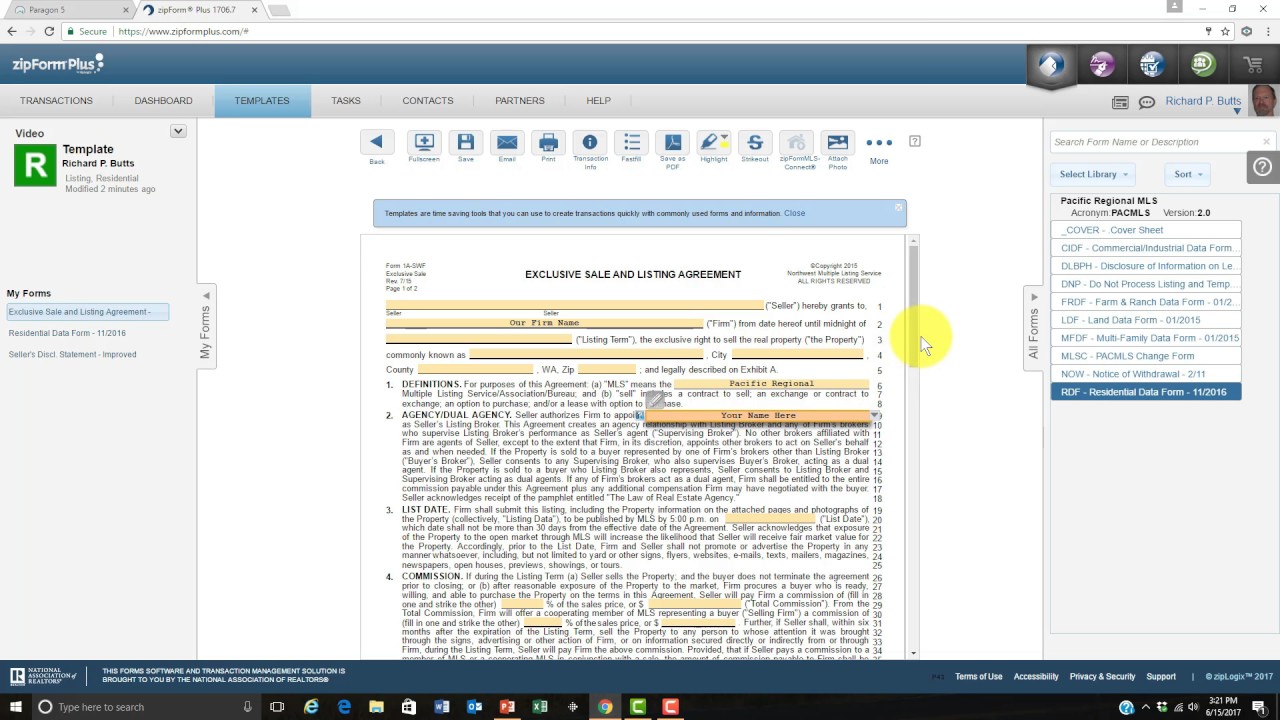Select the Templates tab
Viewport: 1280px width, 720px height.
262,101
